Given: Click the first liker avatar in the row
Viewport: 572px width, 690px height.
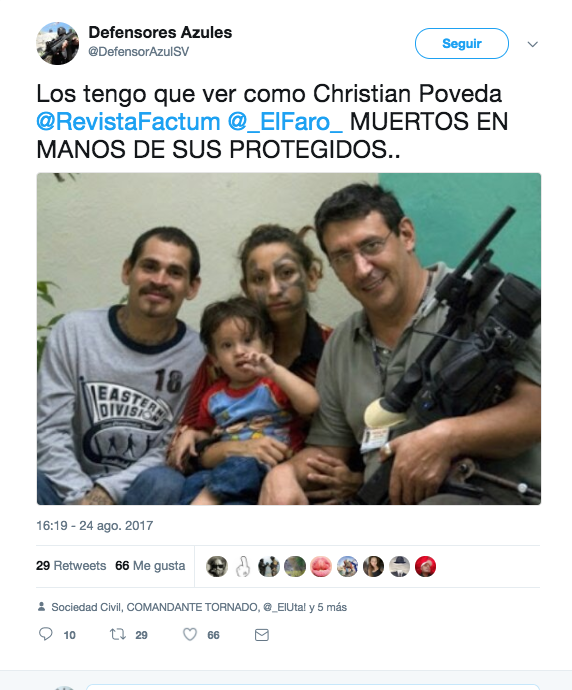Looking at the screenshot, I should [x=217, y=566].
